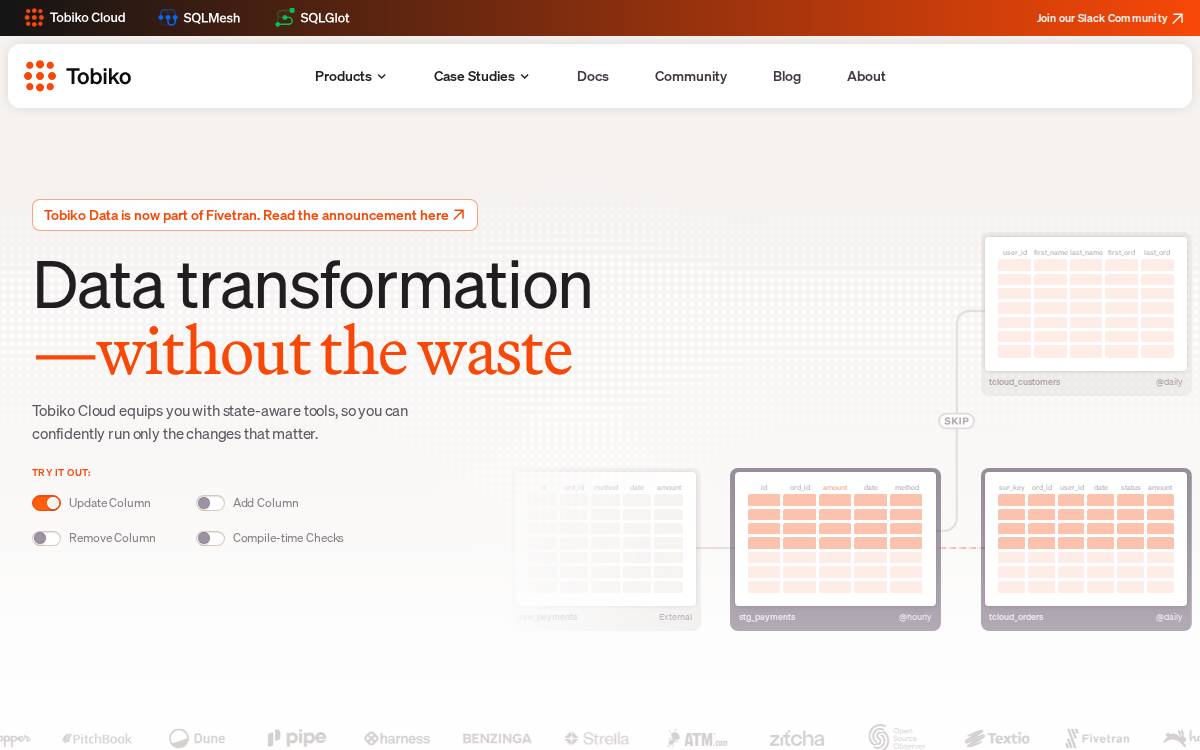Select the tcloud_orders table card
Screen dimensions: 1200x750
coord(1086,549)
